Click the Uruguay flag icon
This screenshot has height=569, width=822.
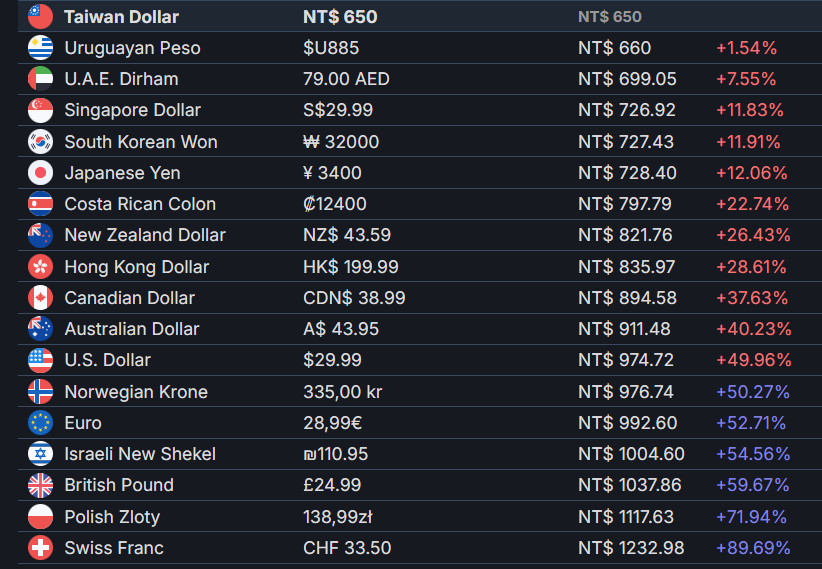click(x=40, y=48)
